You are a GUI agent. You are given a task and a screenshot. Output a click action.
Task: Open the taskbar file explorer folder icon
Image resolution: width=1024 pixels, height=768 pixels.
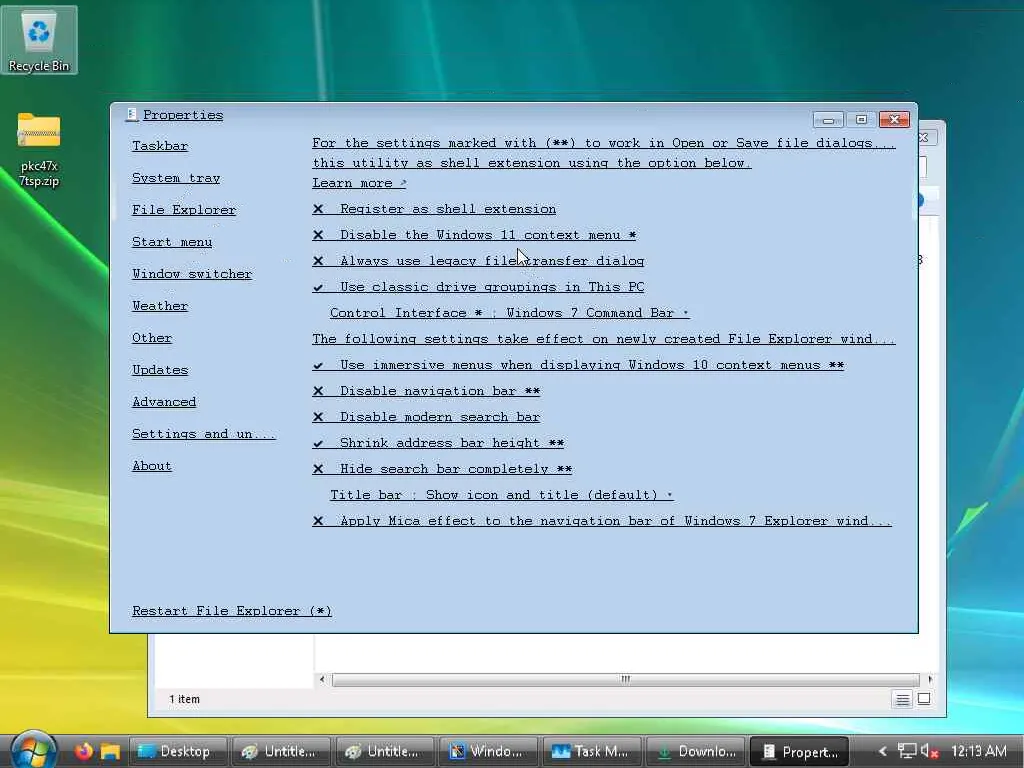click(110, 752)
